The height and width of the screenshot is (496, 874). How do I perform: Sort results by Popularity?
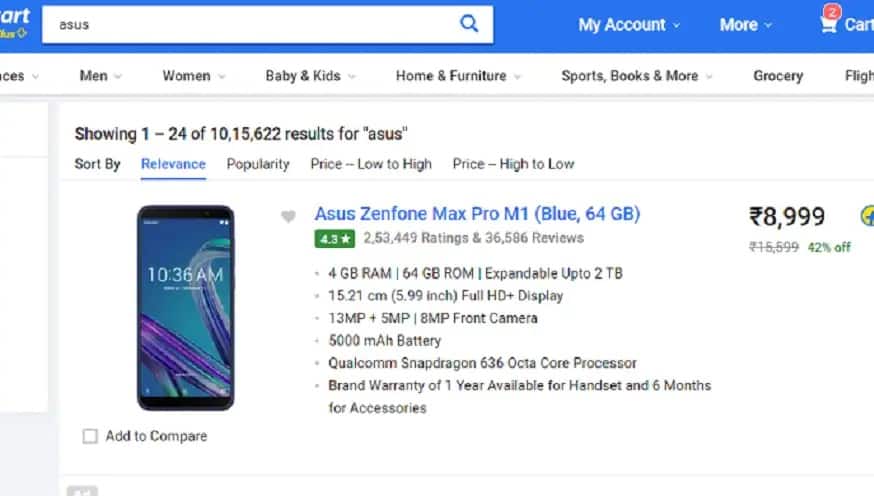[258, 164]
